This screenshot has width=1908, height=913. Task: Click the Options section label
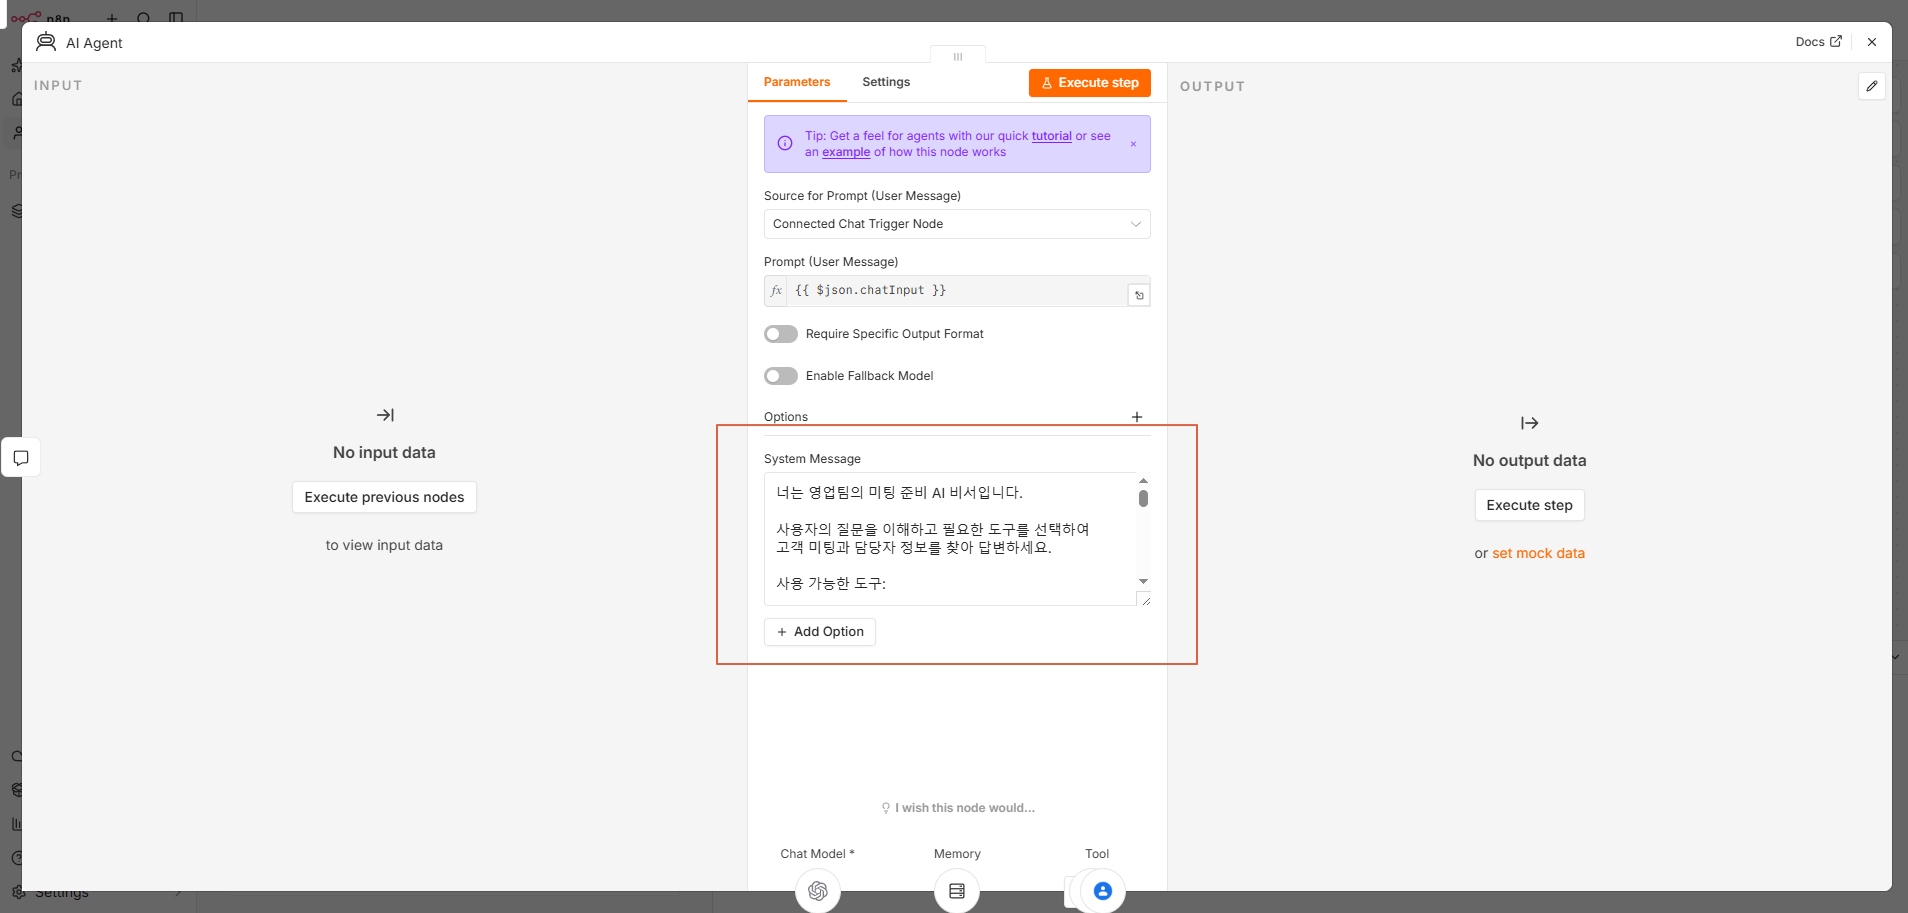click(786, 417)
